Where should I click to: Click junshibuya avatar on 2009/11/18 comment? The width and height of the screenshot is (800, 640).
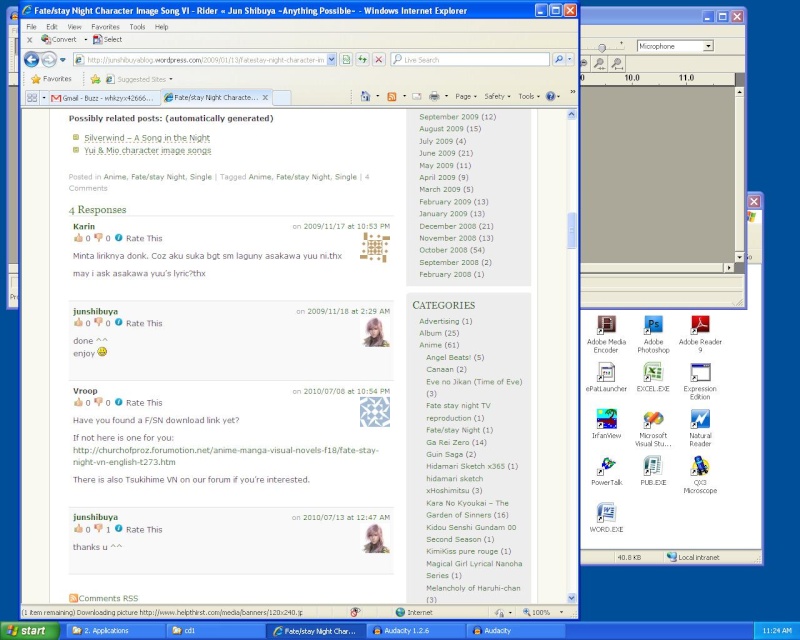tap(376, 332)
